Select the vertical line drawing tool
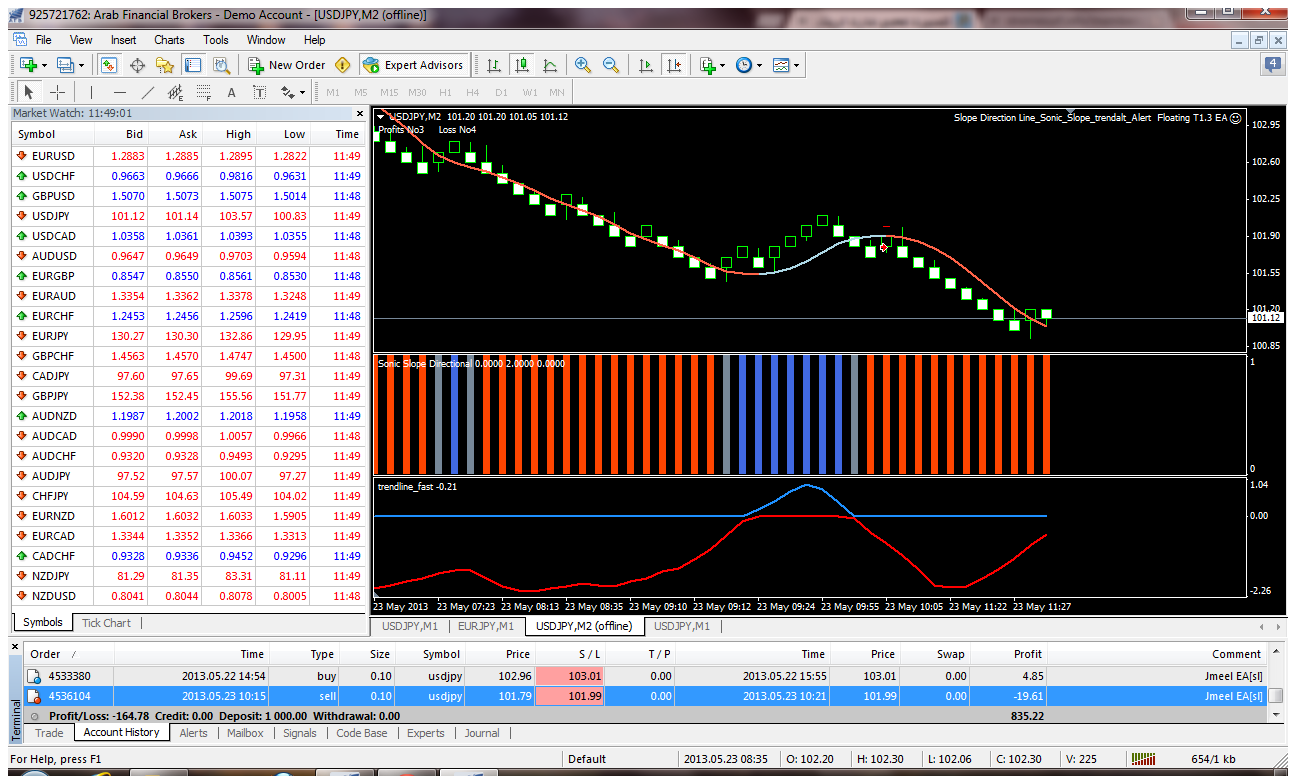 click(x=91, y=92)
